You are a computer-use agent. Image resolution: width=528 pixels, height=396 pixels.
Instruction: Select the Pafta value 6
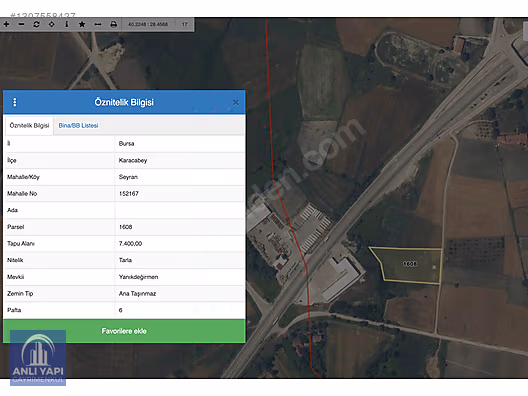coord(179,310)
